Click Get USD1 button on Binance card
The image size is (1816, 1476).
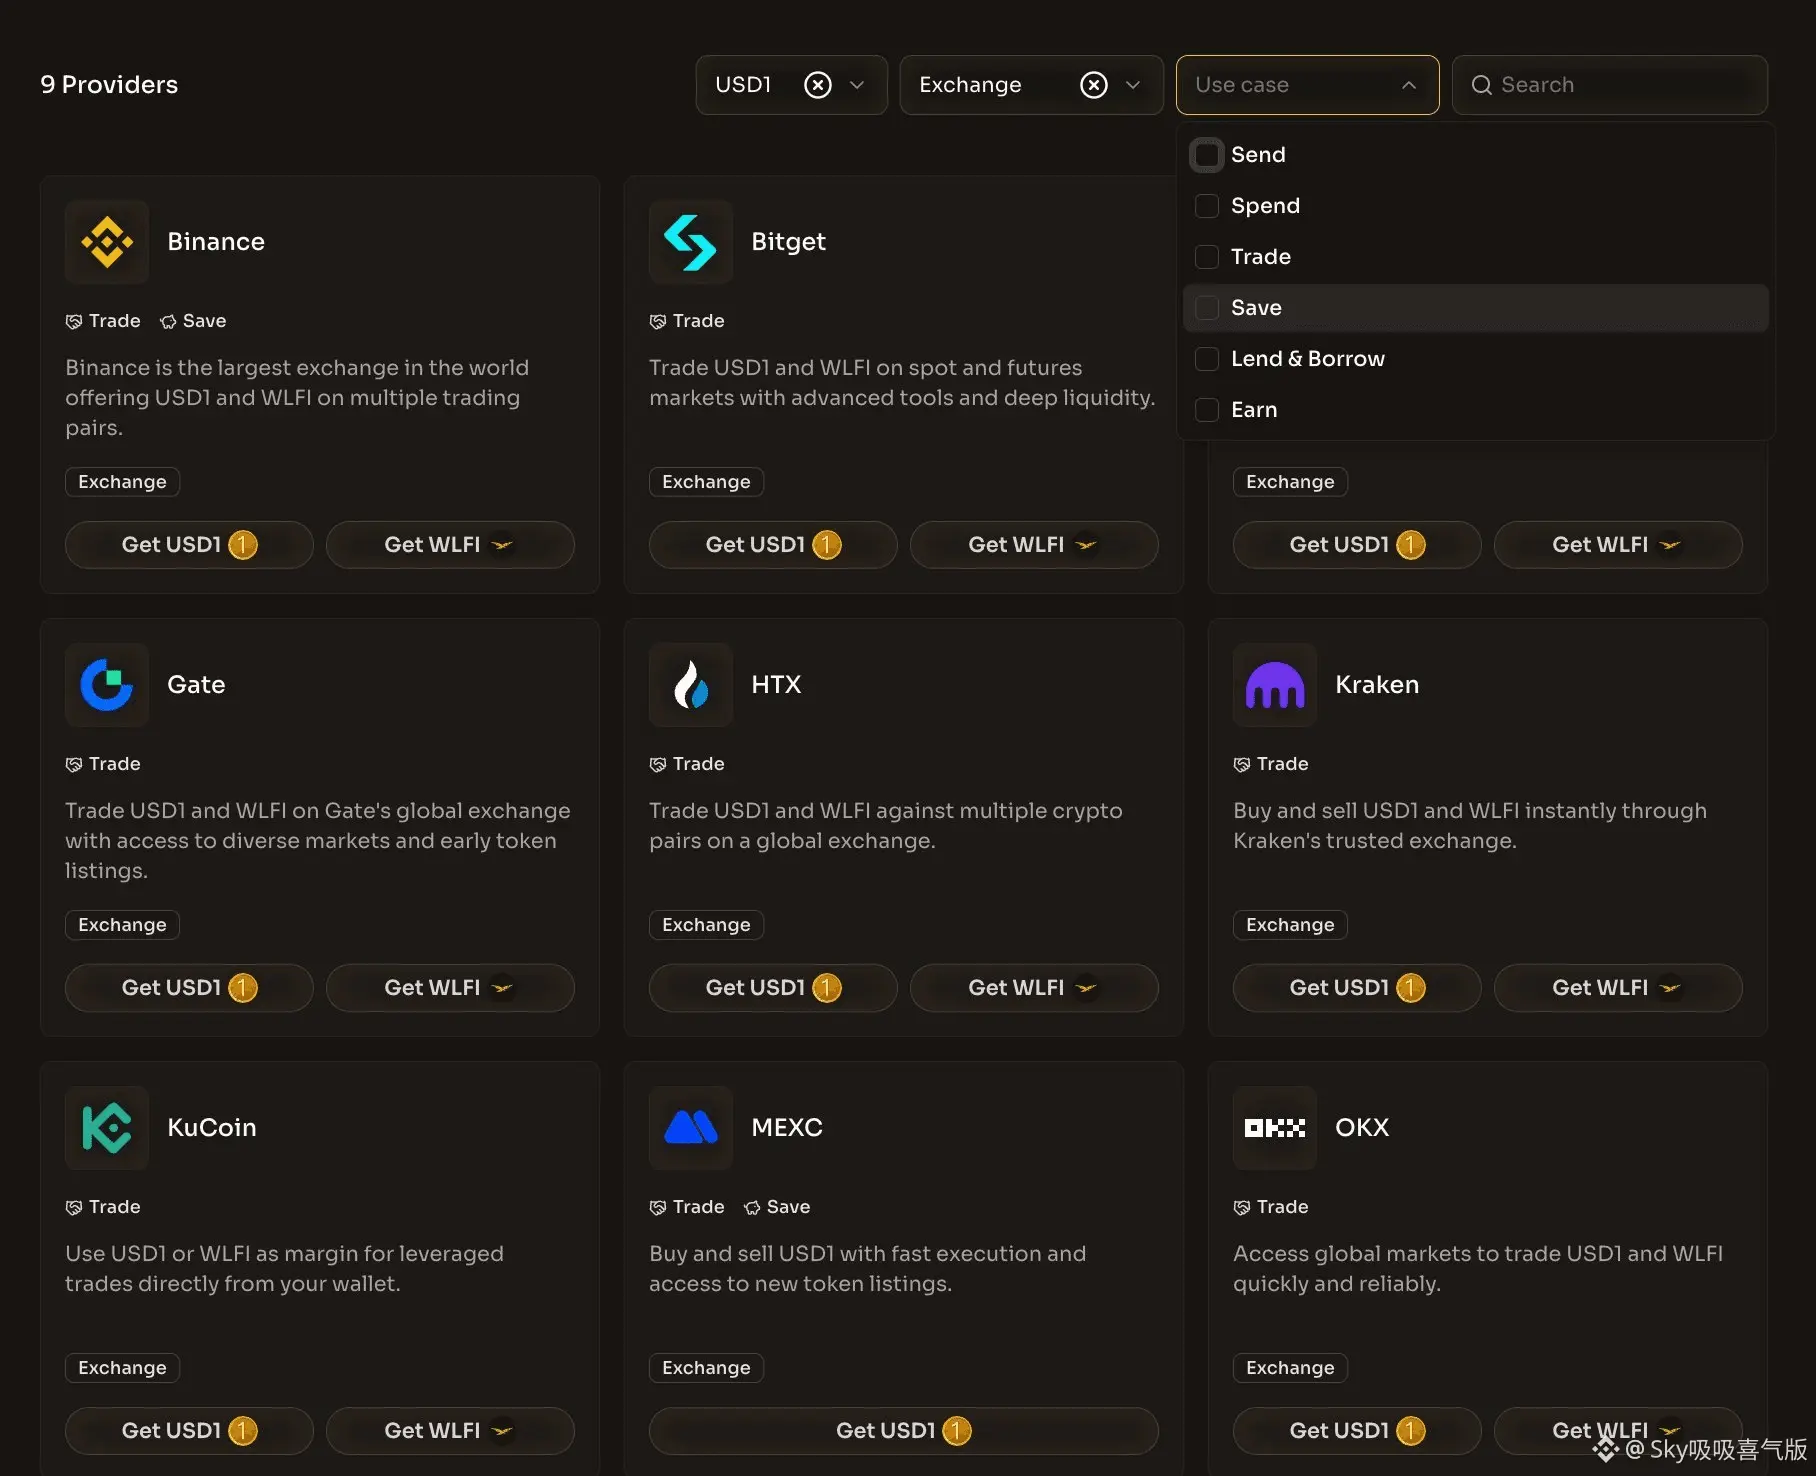pyautogui.click(x=189, y=545)
